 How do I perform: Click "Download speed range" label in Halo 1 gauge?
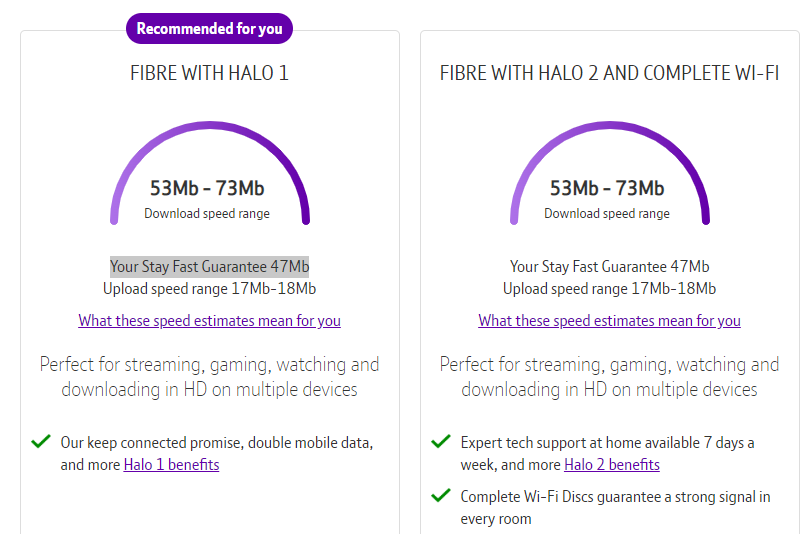[207, 213]
